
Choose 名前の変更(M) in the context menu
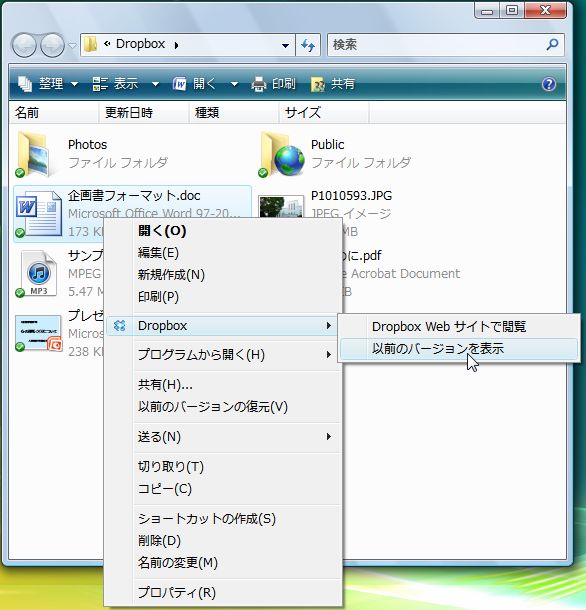point(224,563)
